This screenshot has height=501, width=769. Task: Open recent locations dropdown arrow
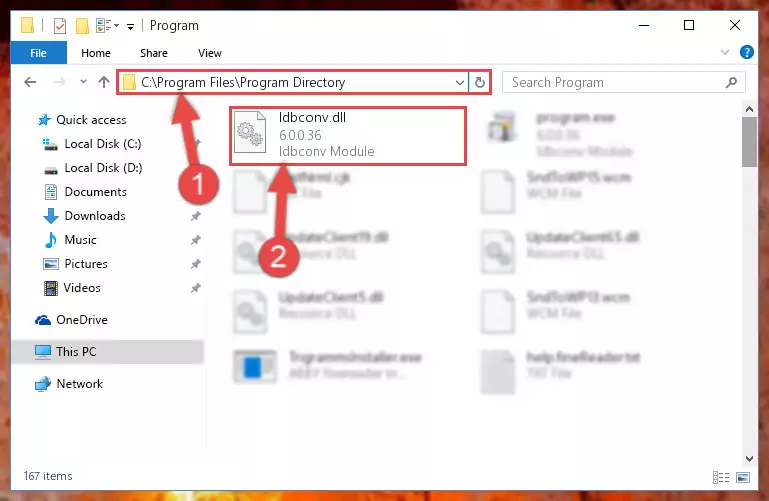pos(83,81)
